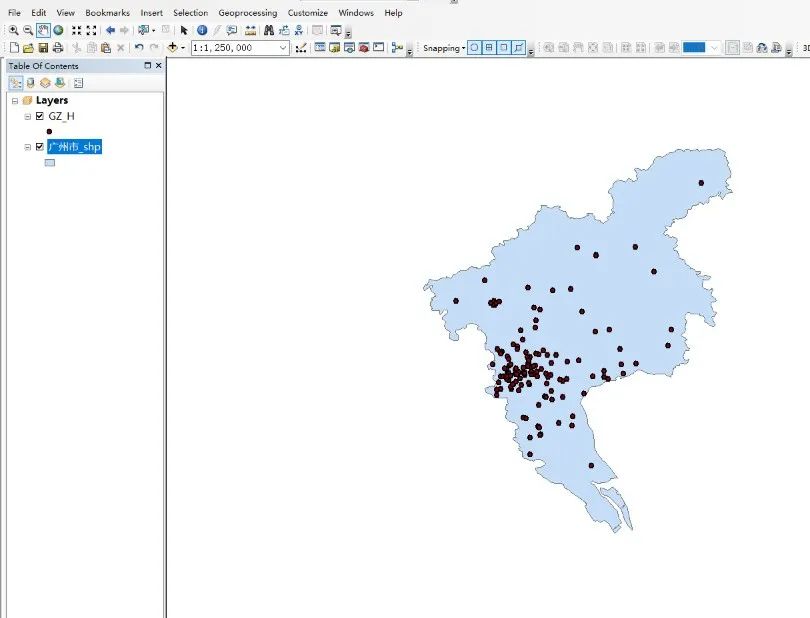Collapse the Layers group in Table Of Contents
This screenshot has width=810, height=618.
(15, 100)
